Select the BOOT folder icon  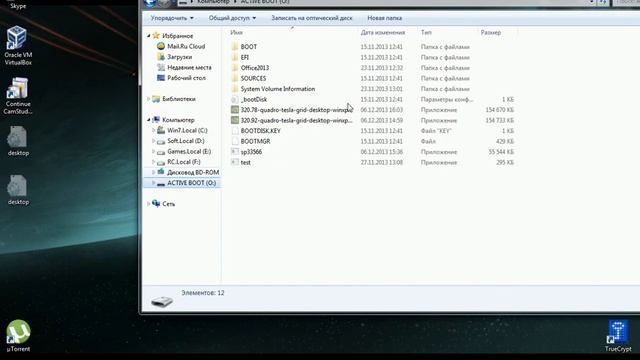coord(235,47)
